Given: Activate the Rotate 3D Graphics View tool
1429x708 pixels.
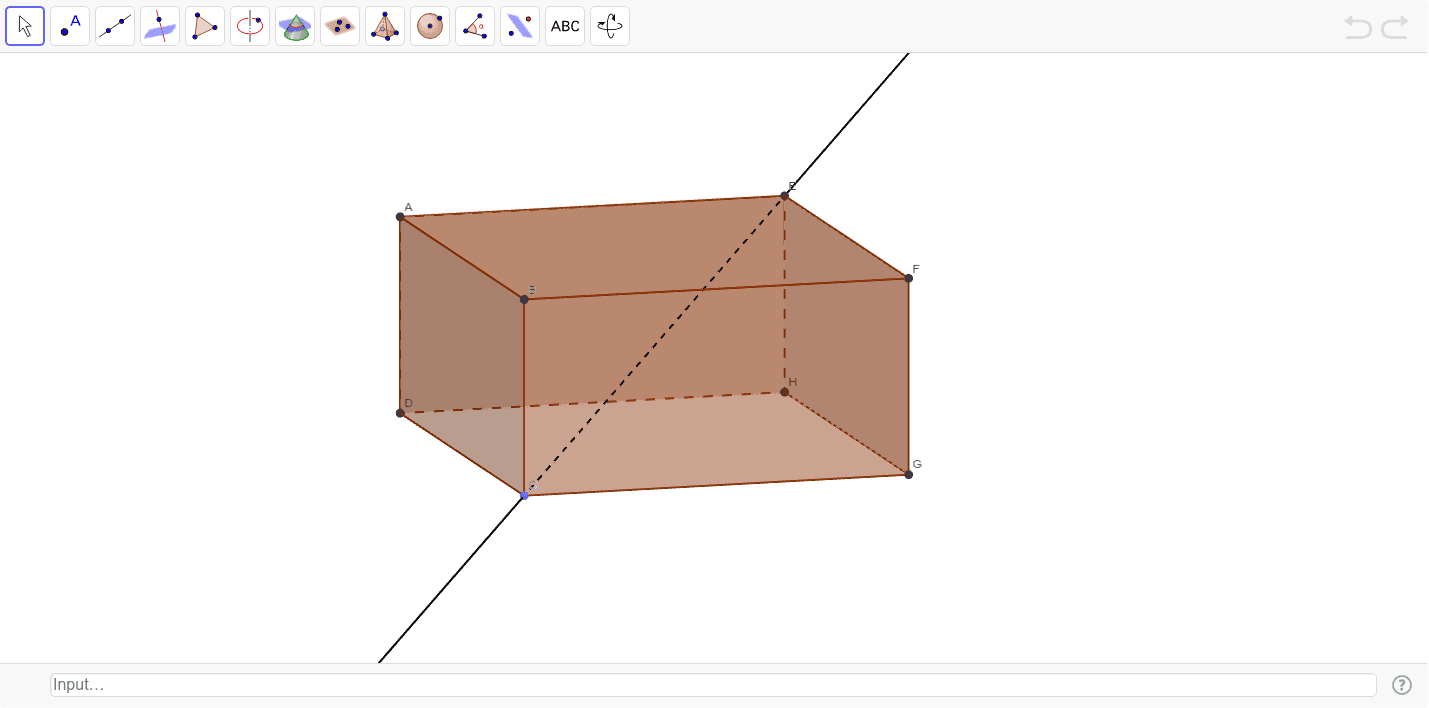Looking at the screenshot, I should click(610, 26).
